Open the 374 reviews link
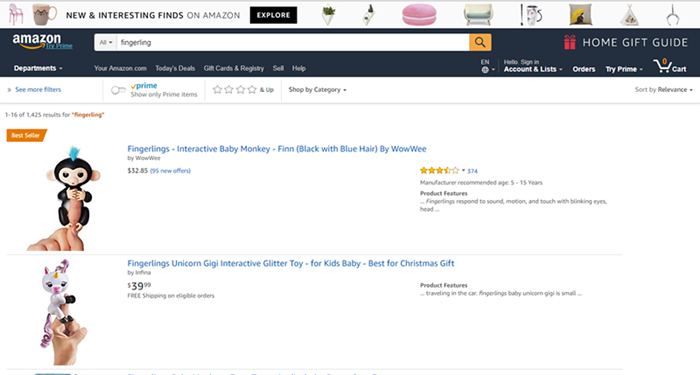This screenshot has height=375, width=700. [x=472, y=171]
